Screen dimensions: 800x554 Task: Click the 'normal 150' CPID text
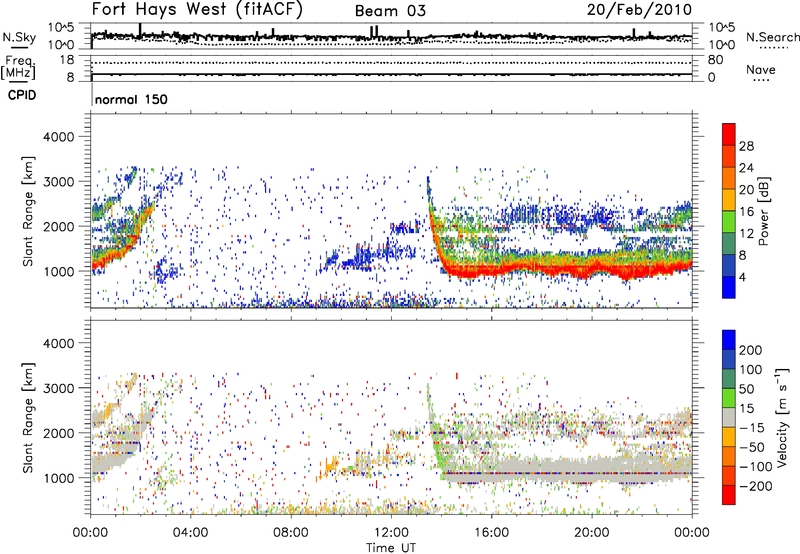[x=131, y=99]
